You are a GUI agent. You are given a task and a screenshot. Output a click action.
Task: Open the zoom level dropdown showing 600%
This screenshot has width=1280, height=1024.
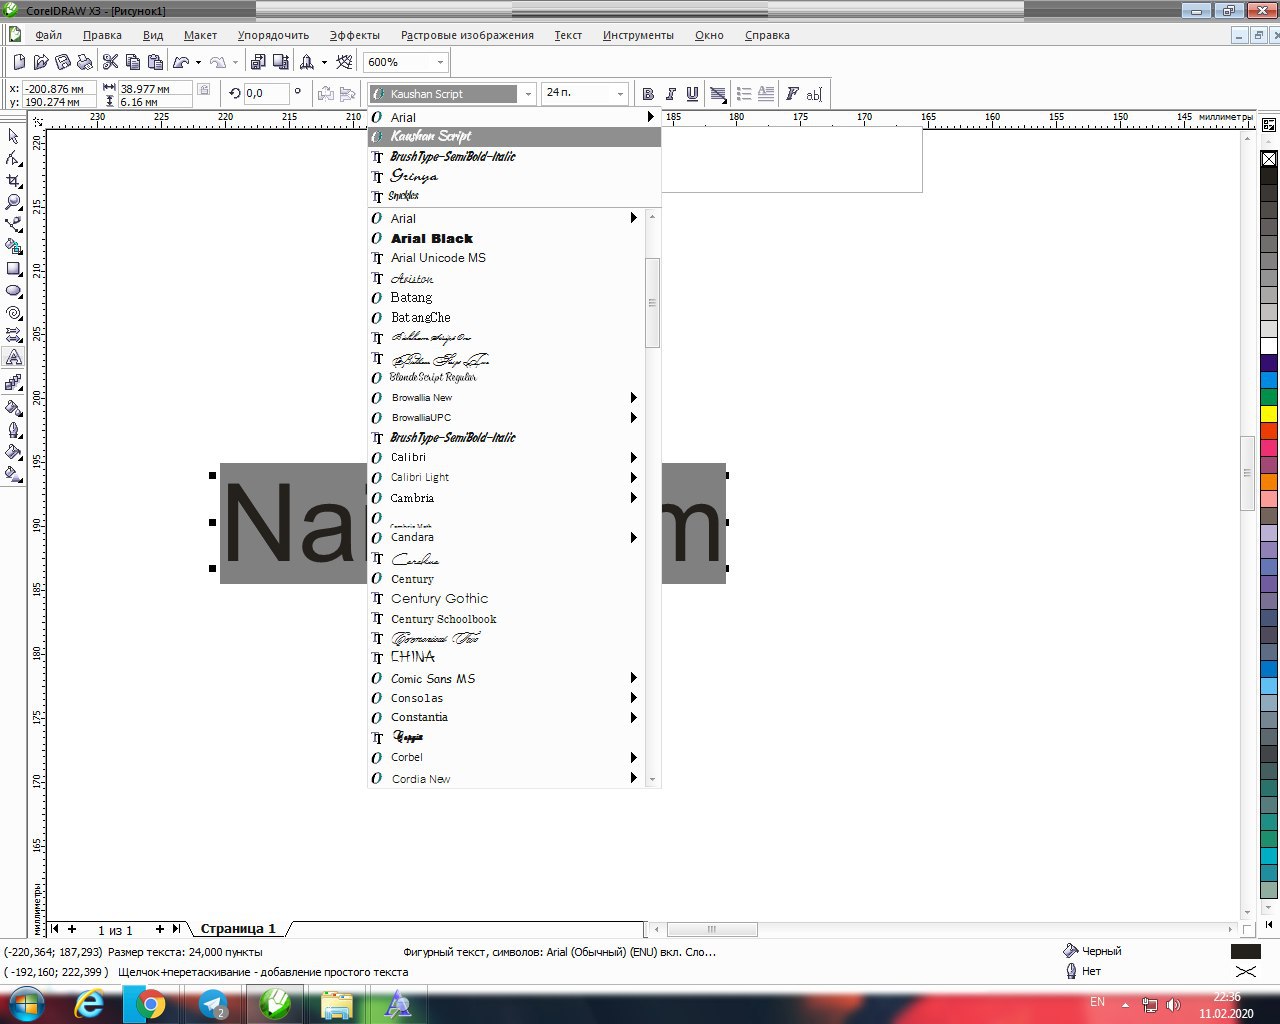pos(440,62)
